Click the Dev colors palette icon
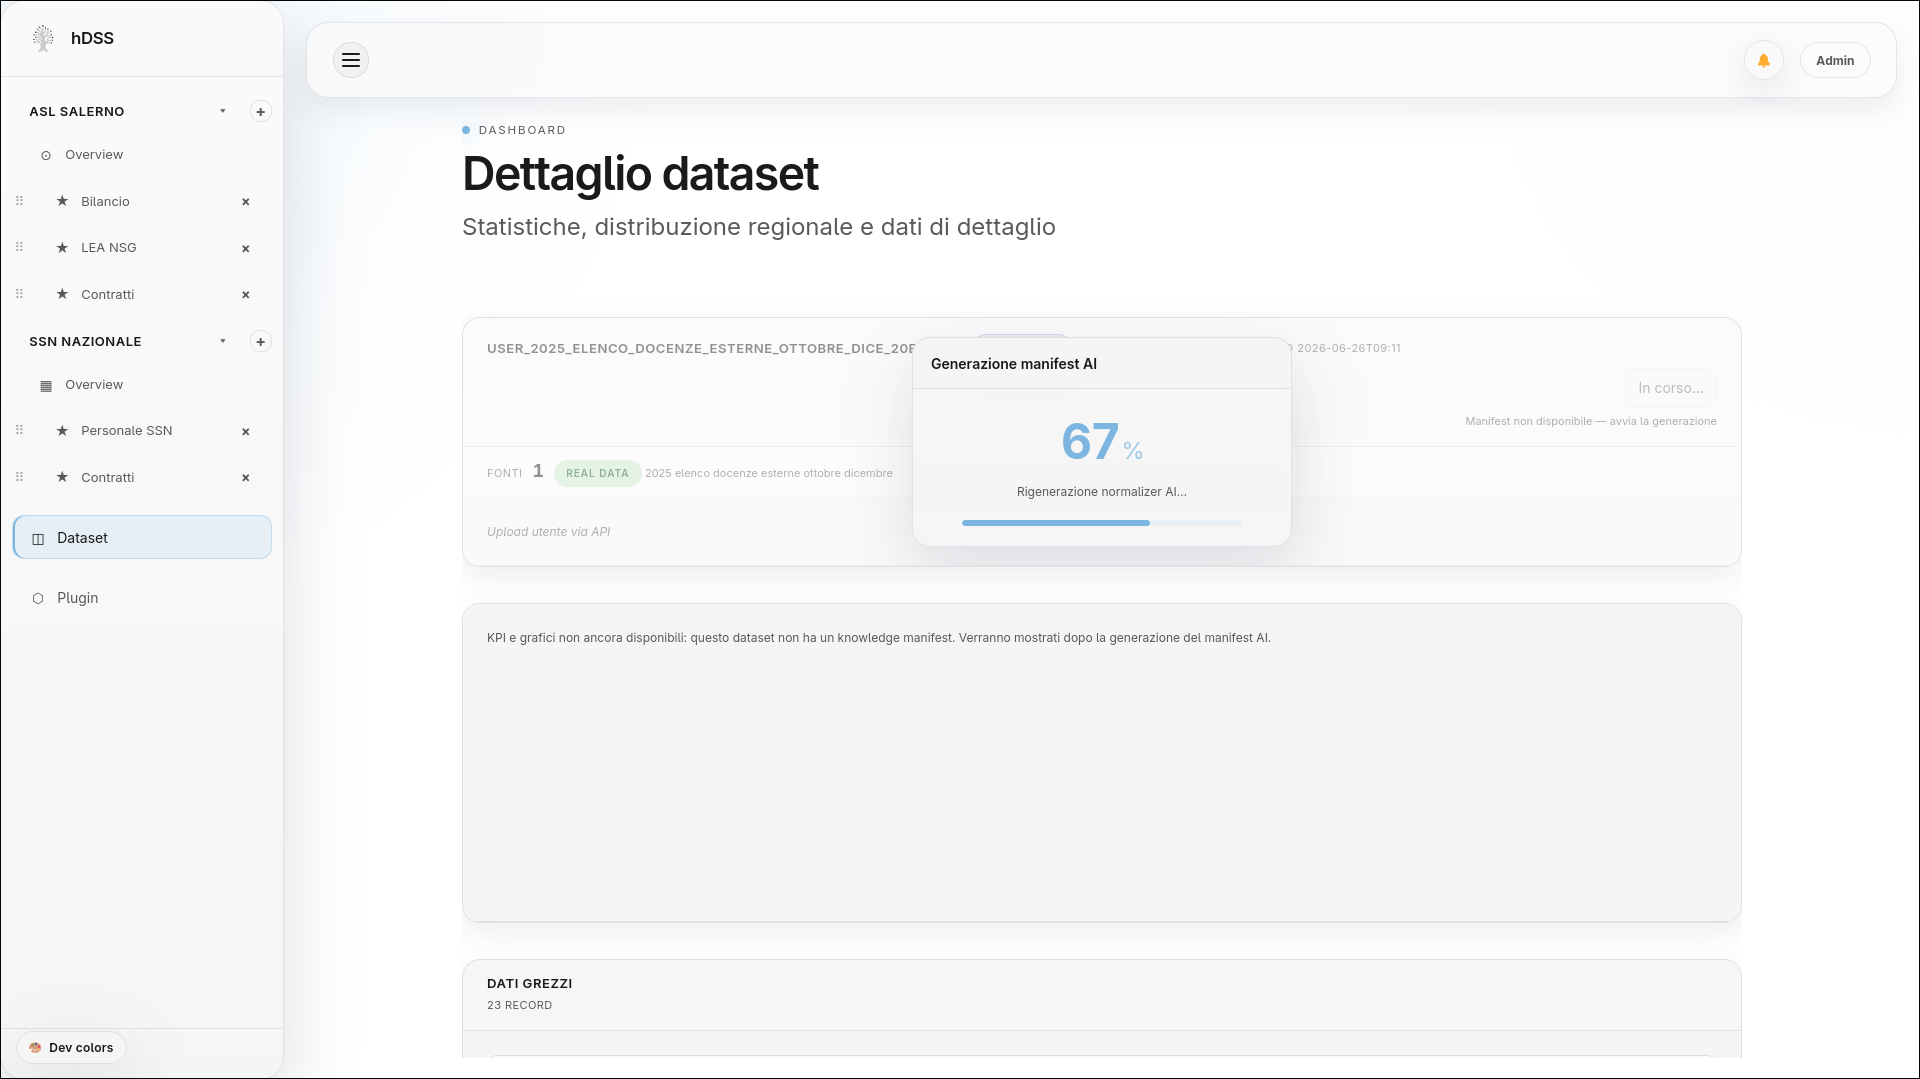 point(35,1048)
